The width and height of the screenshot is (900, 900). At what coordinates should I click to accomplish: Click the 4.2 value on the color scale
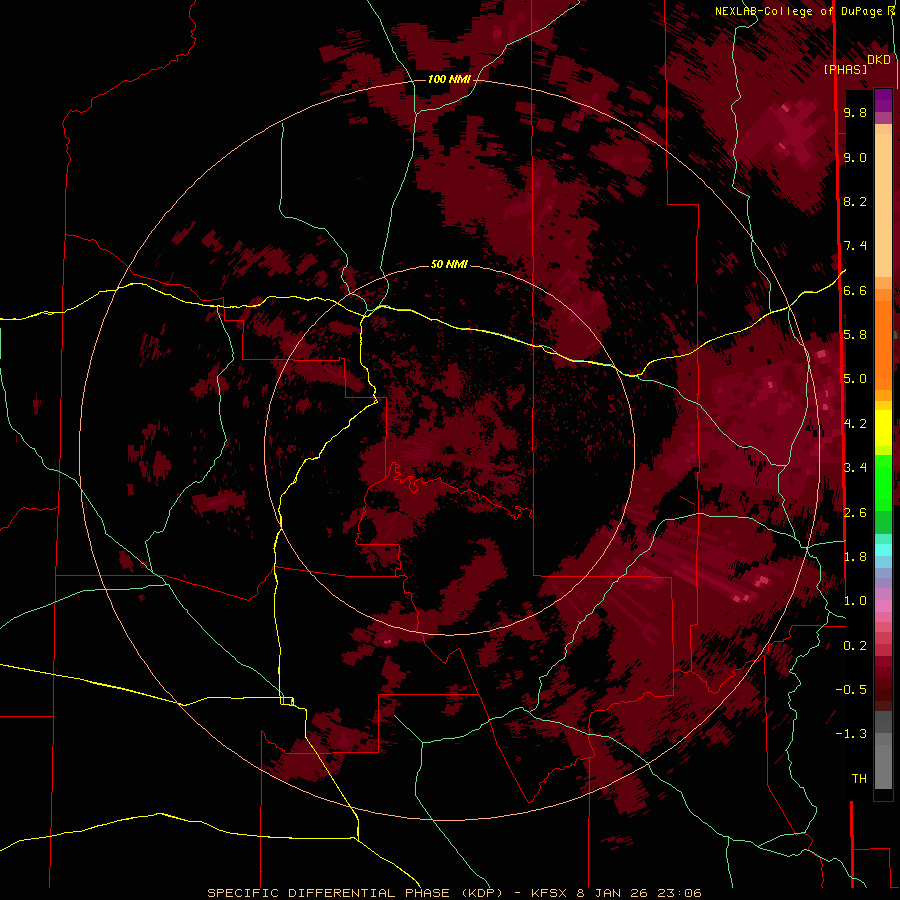click(855, 424)
